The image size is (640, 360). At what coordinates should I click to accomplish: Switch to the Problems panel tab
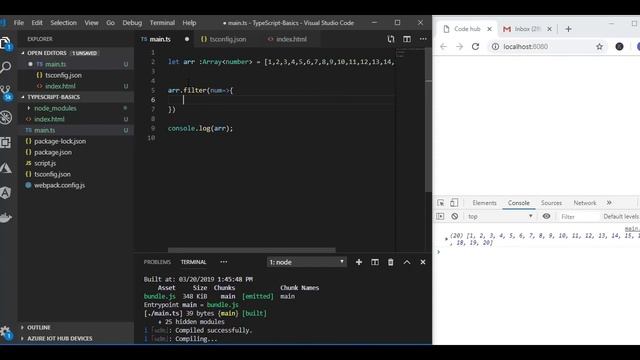(157, 262)
